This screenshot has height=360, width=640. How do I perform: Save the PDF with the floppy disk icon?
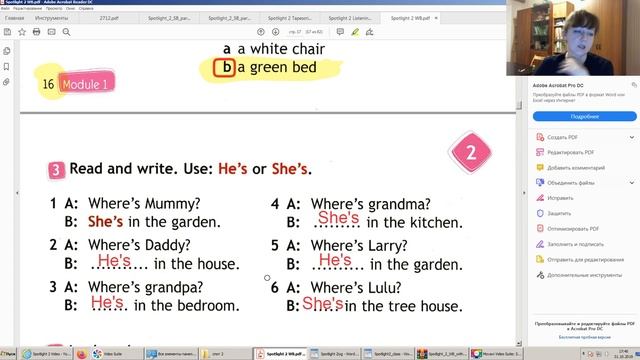[x=7, y=32]
